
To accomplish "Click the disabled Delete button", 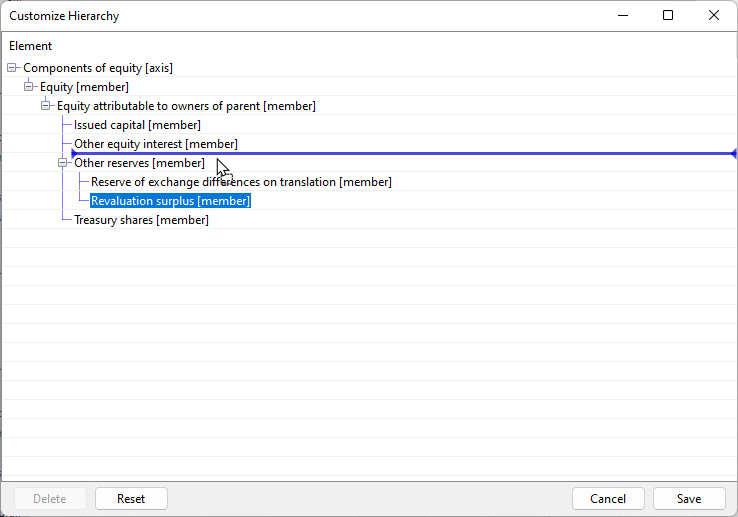I will pyautogui.click(x=50, y=499).
